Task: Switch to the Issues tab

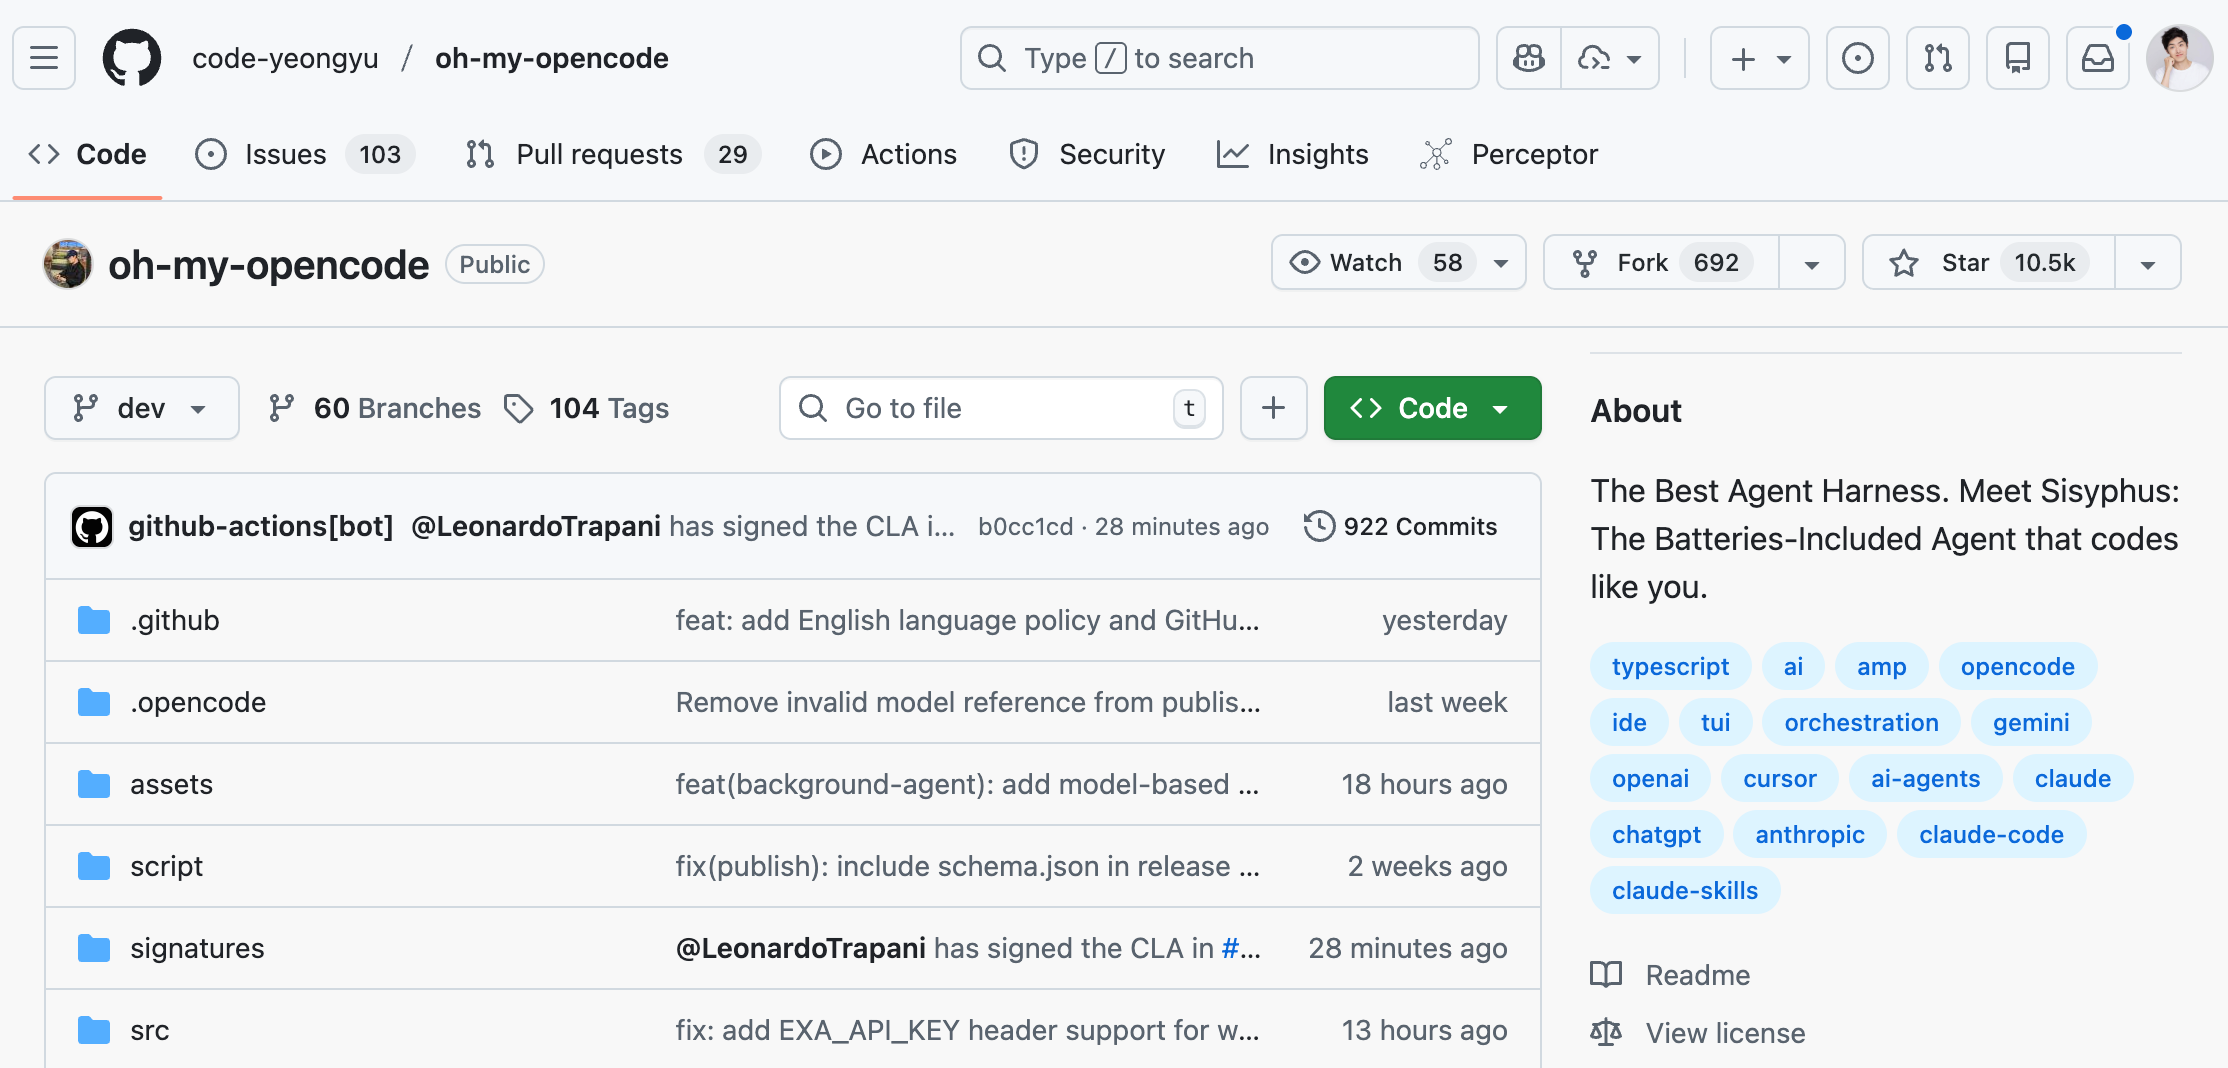Action: (x=305, y=154)
